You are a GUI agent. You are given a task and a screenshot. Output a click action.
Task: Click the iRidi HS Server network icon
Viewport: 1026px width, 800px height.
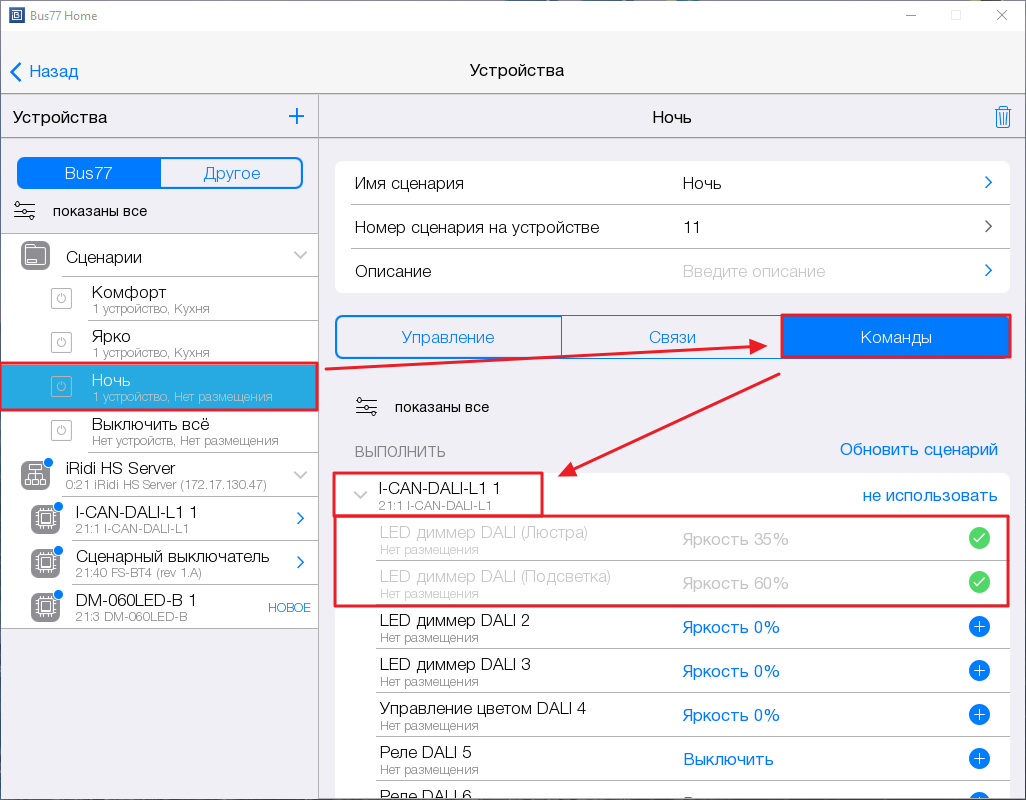pos(36,475)
